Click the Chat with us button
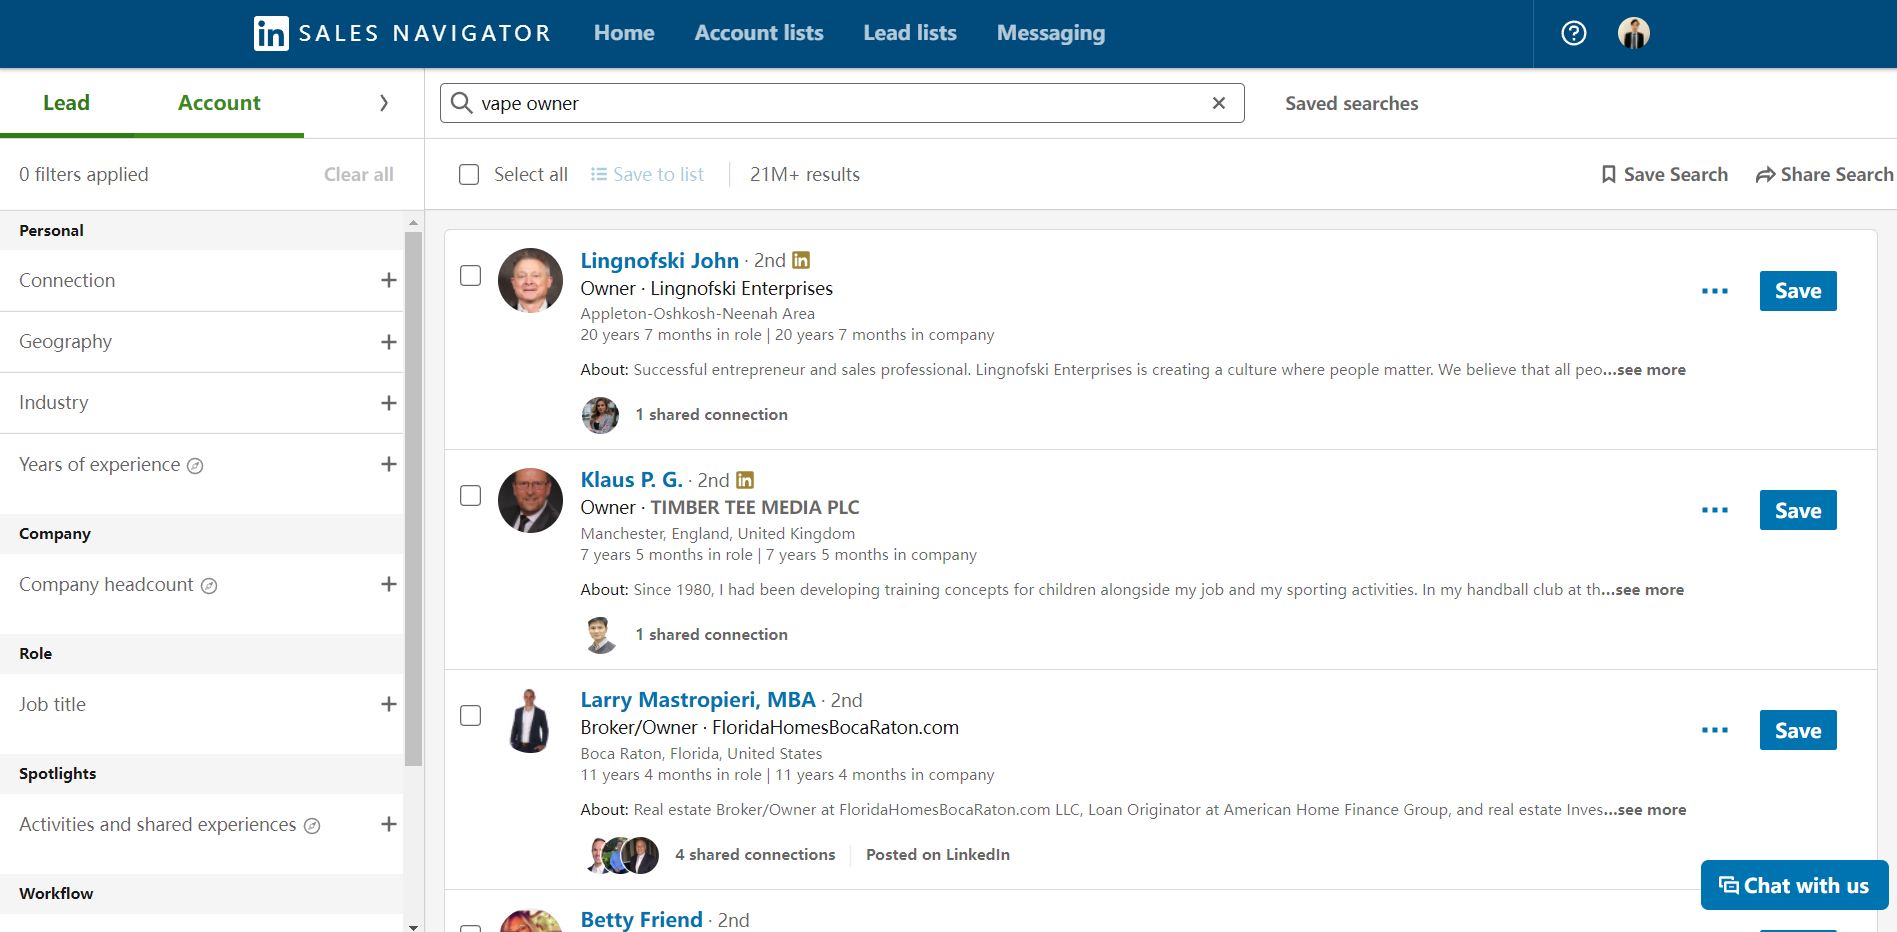The image size is (1897, 932). coord(1794,885)
